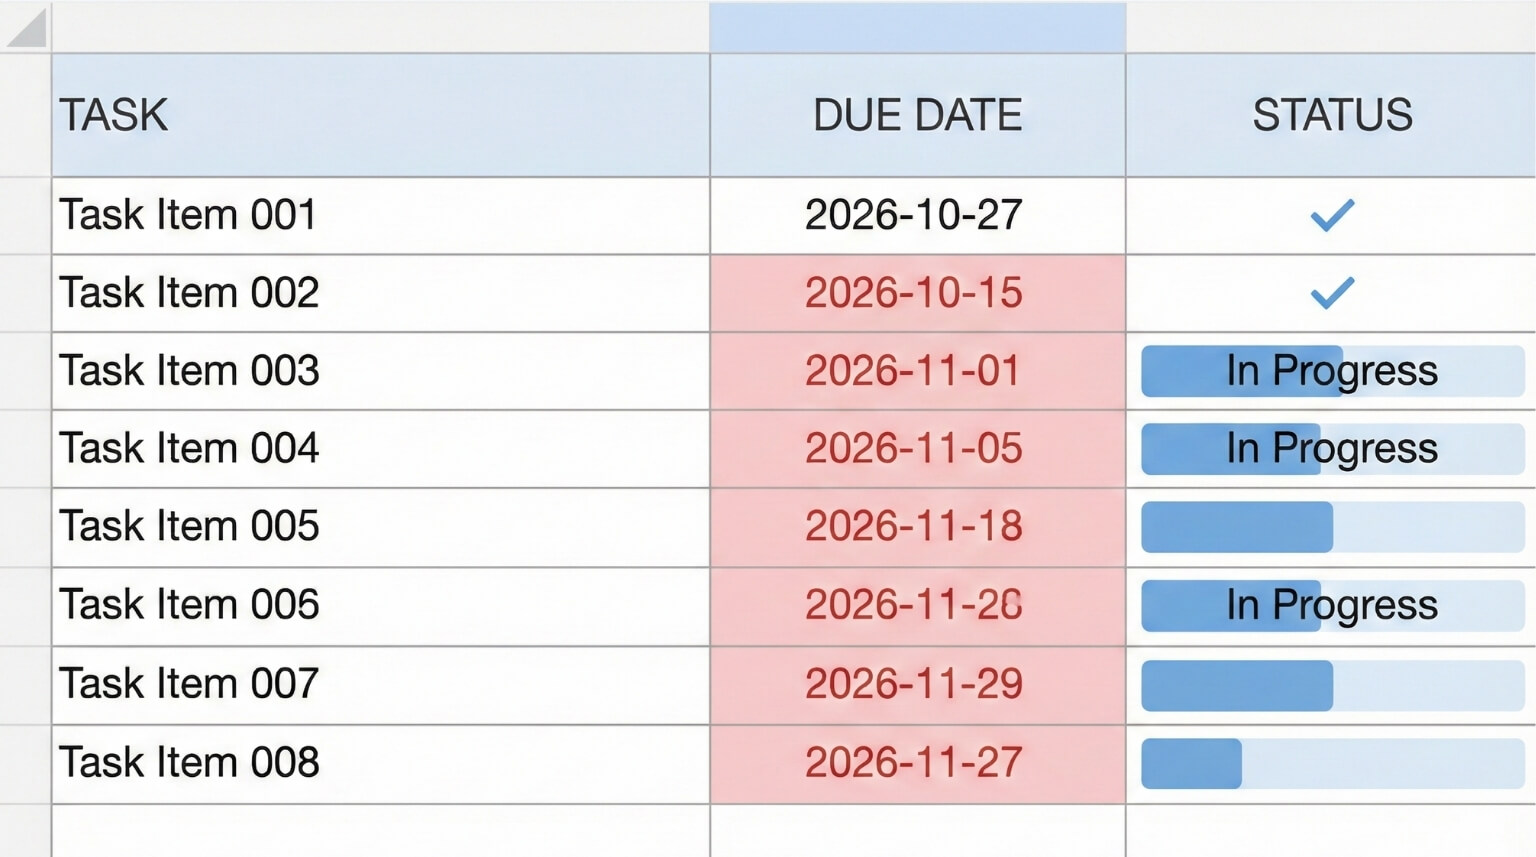Click the empty cell below Task Item 008
Viewport: 1536px width, 857px height.
click(380, 830)
